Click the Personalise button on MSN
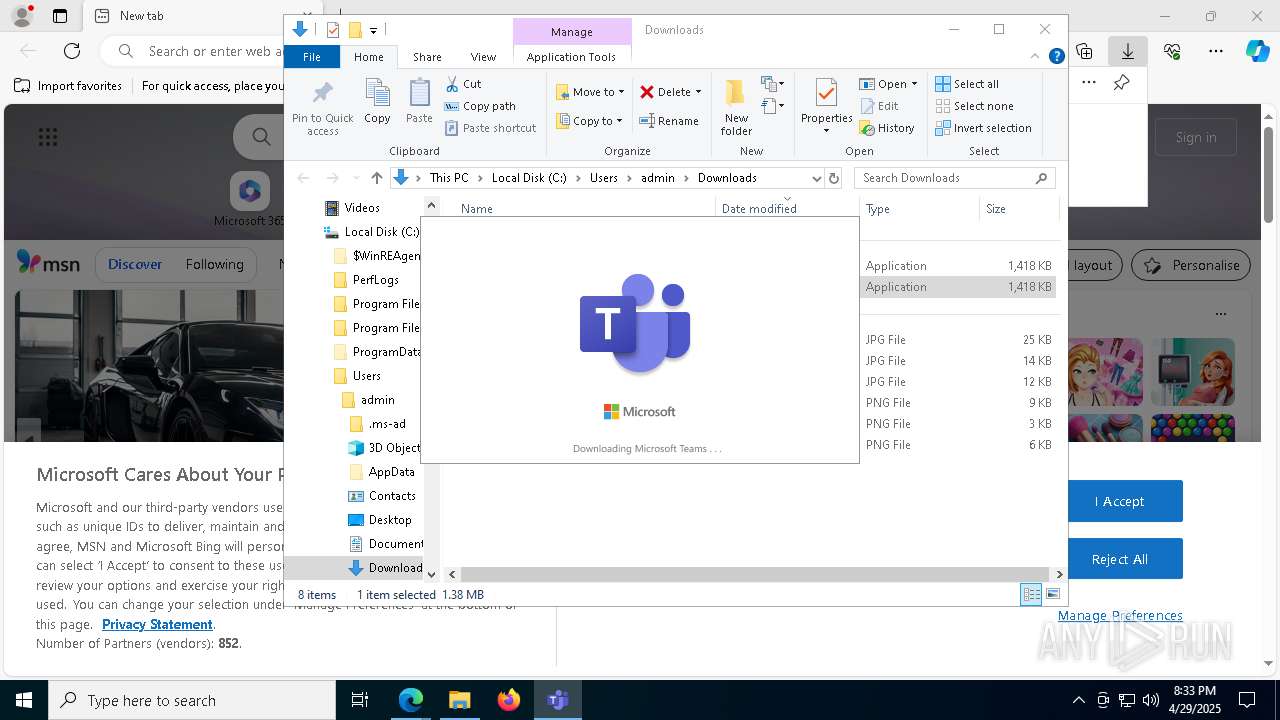The width and height of the screenshot is (1280, 720). (1191, 265)
